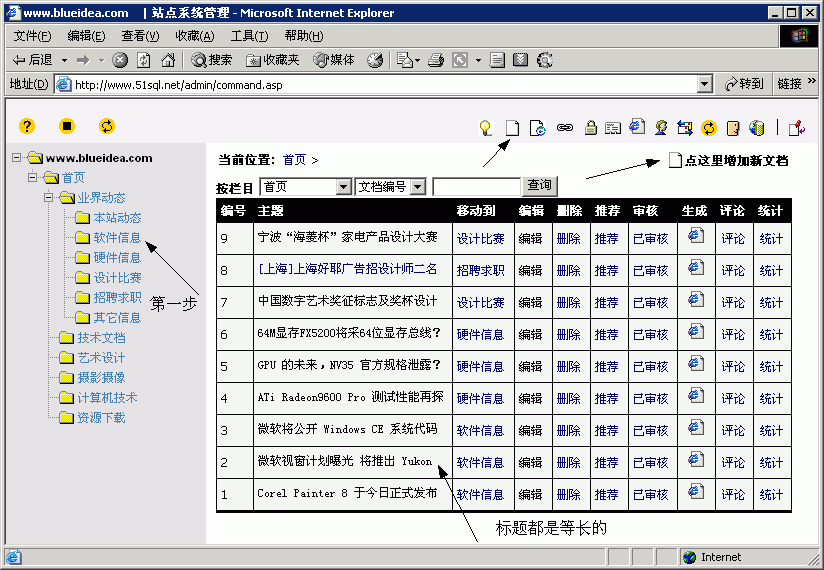Image resolution: width=824 pixels, height=570 pixels.
Task: Click the IE Print icon
Action: point(436,60)
